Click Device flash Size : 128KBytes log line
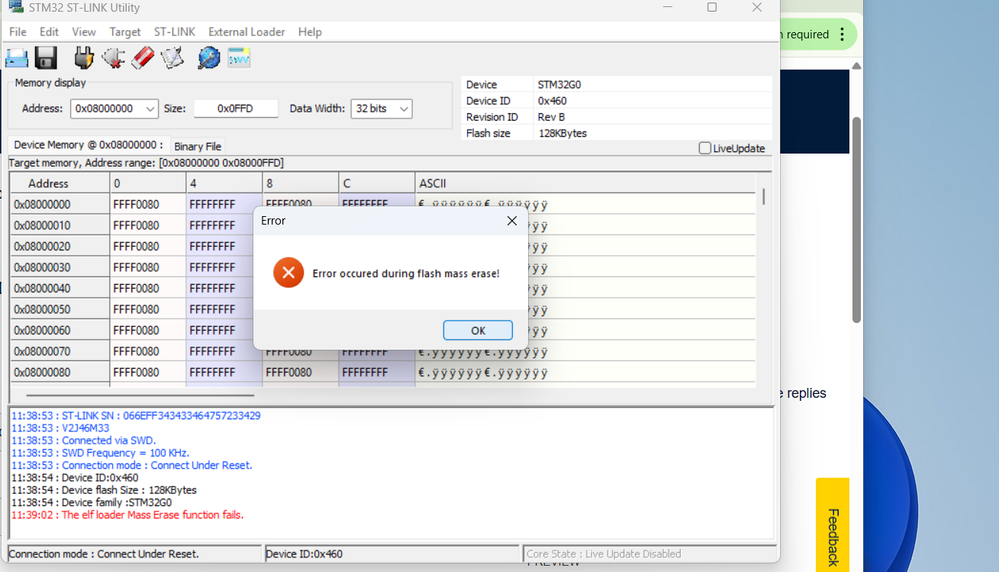The width and height of the screenshot is (999, 572). click(104, 490)
